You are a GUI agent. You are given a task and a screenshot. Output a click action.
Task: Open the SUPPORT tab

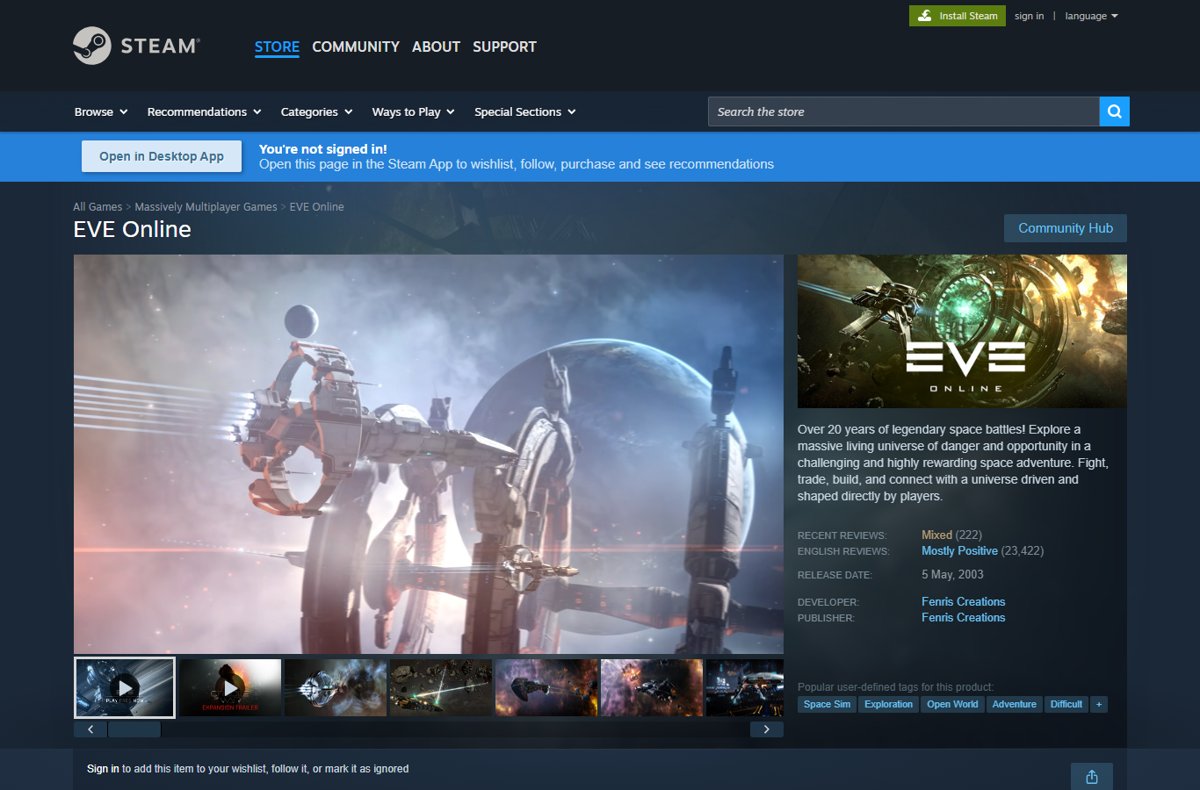[x=504, y=47]
